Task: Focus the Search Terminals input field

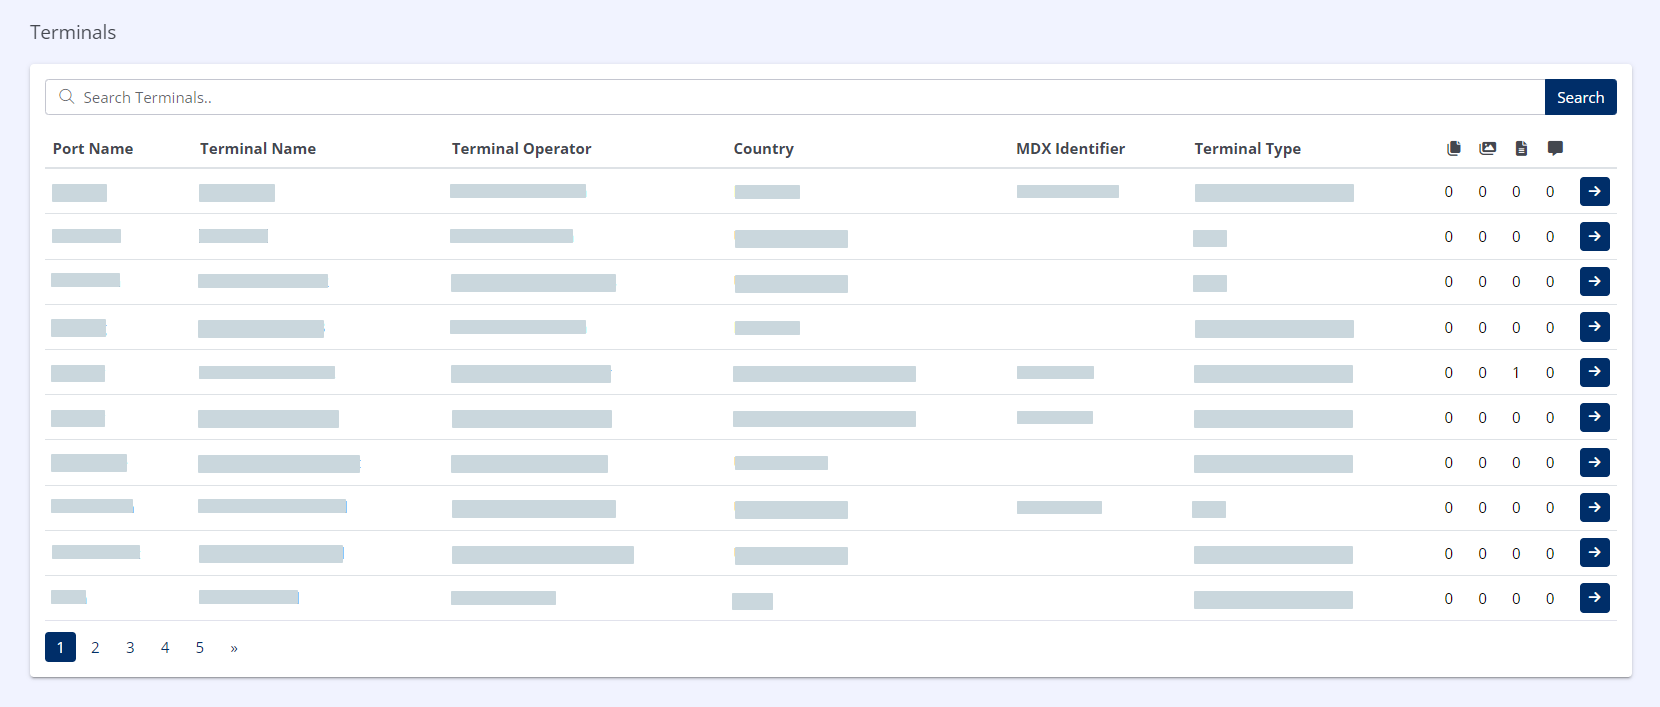Action: (800, 97)
